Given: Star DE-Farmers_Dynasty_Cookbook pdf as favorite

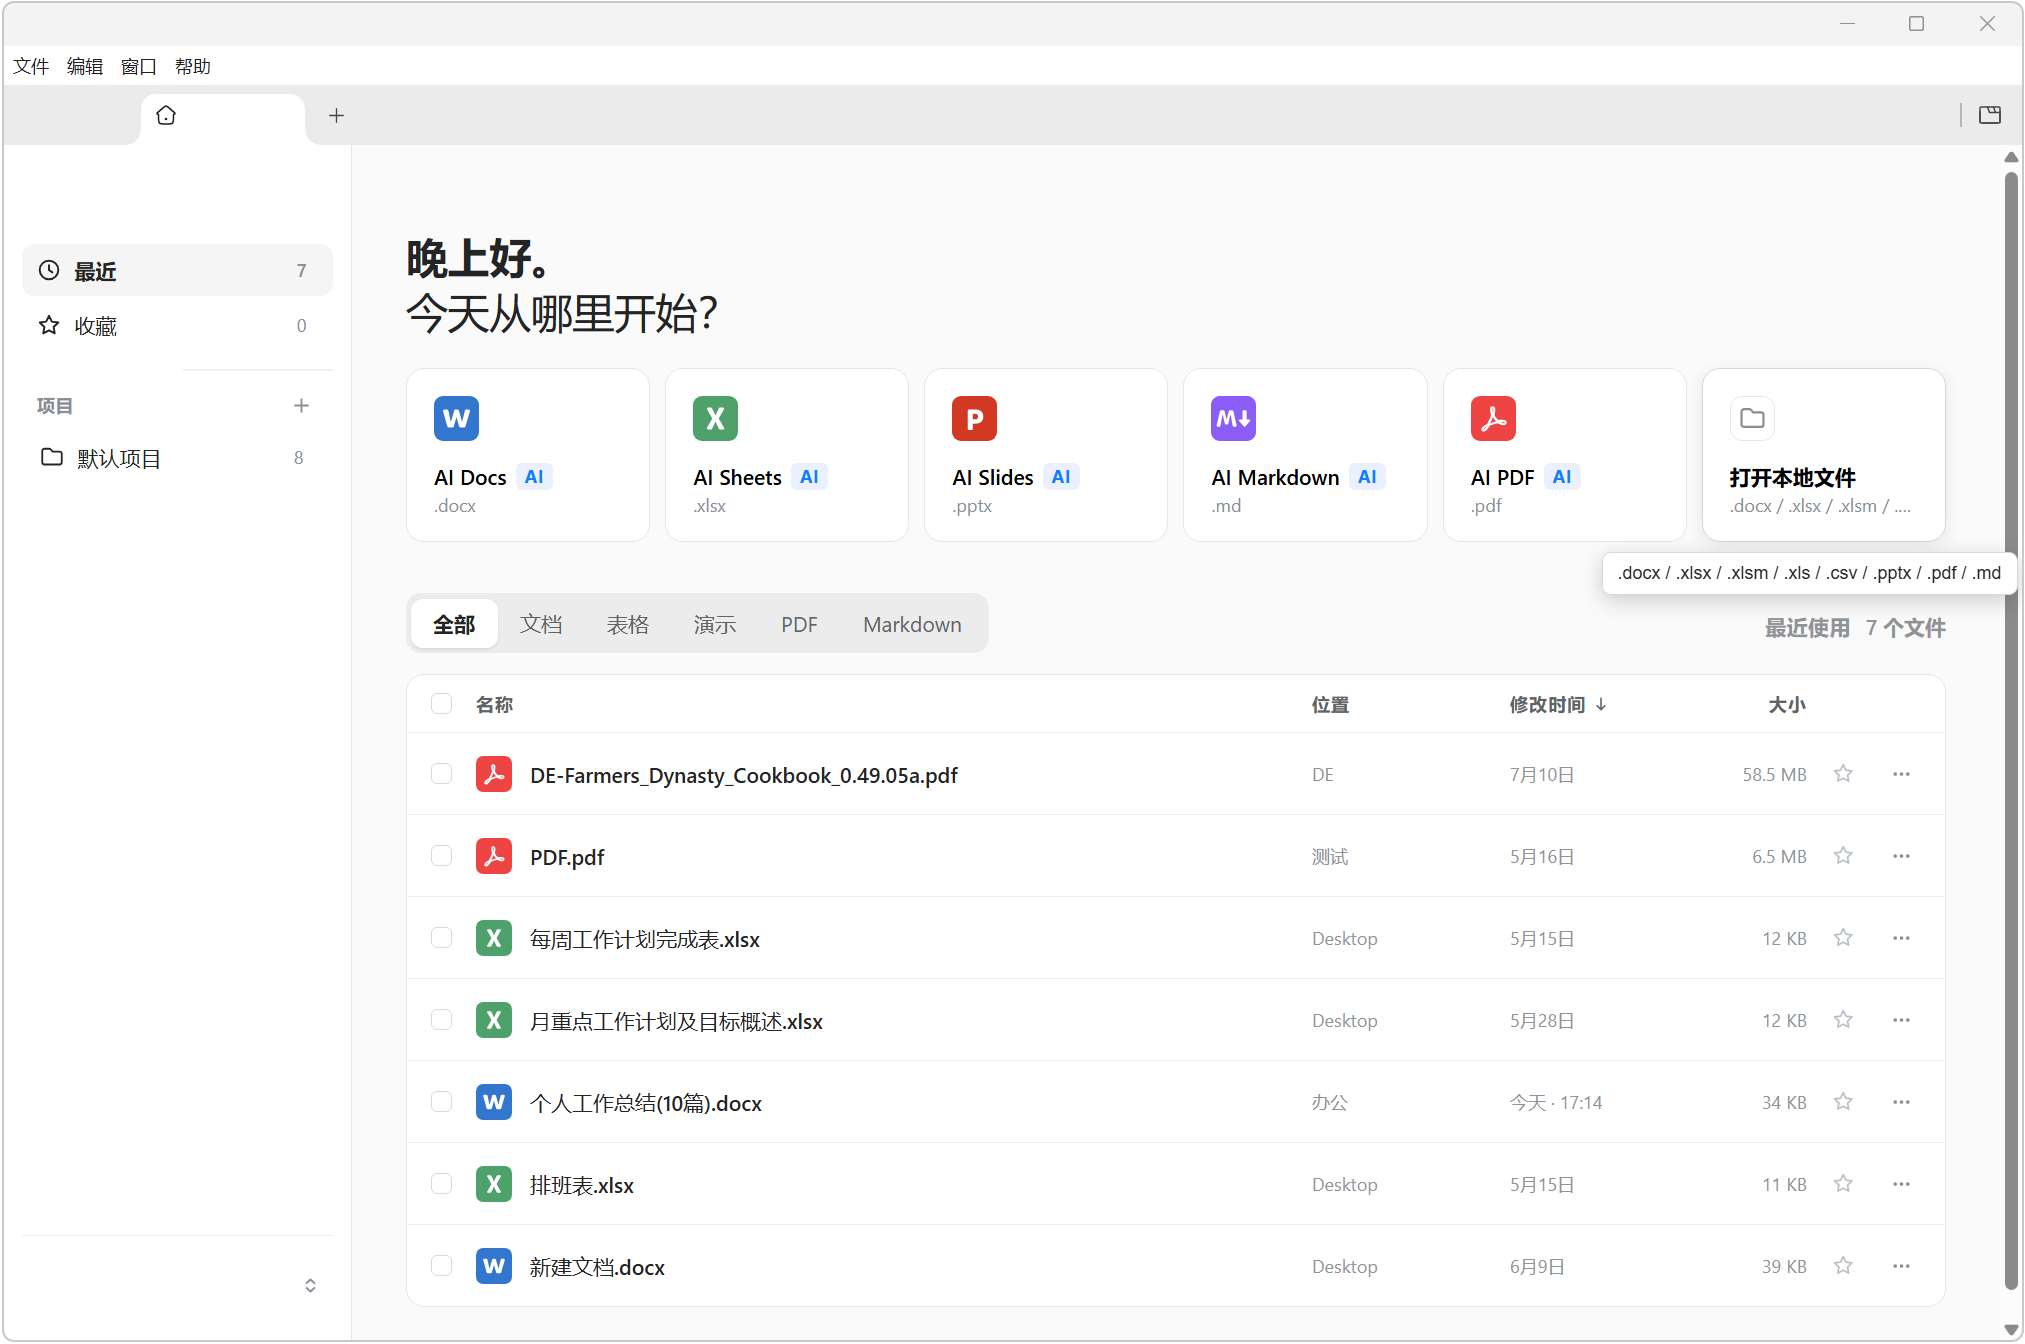Looking at the screenshot, I should pos(1843,774).
